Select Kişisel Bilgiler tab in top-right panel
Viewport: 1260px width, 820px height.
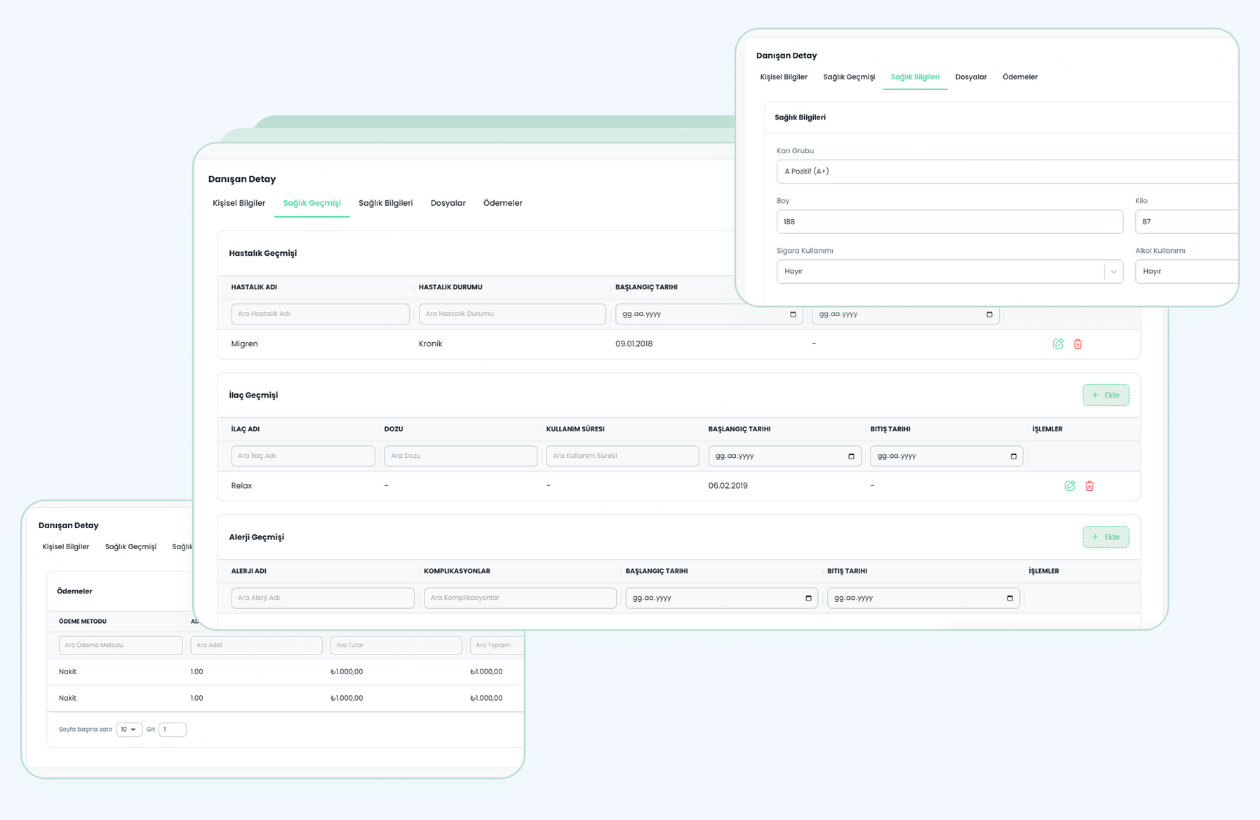pos(783,77)
